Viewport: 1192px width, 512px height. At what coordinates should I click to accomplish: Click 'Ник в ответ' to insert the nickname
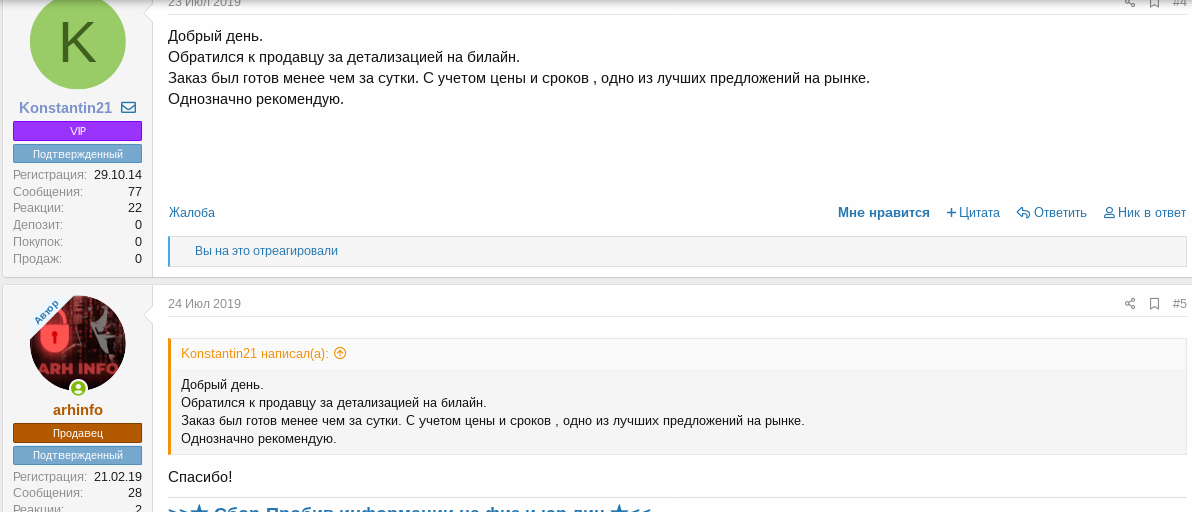pyautogui.click(x=1145, y=213)
